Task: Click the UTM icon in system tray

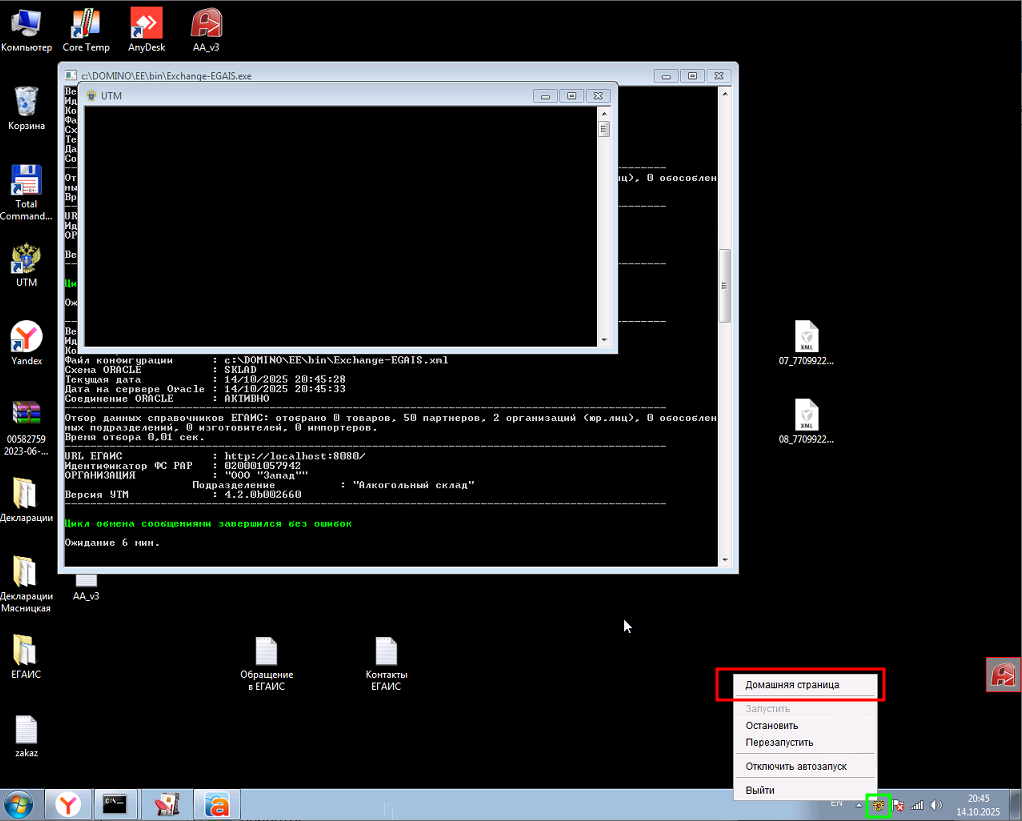Action: tap(878, 805)
